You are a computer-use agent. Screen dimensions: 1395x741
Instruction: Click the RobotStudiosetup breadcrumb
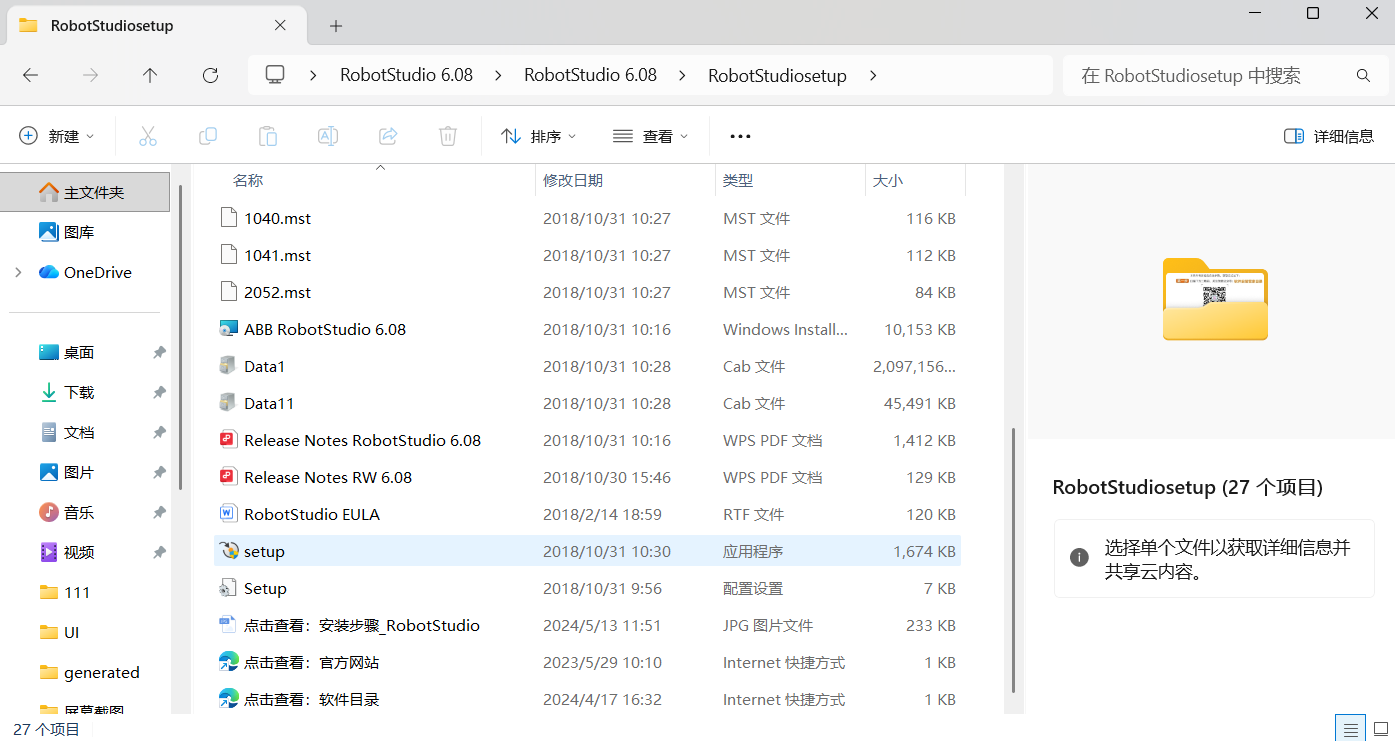[x=777, y=75]
